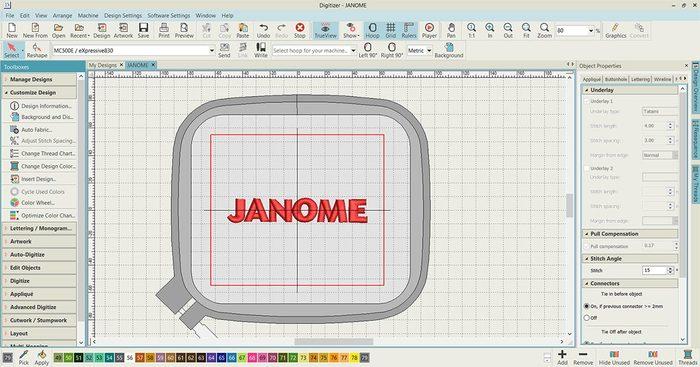Toggle TrueView display mode
This screenshot has width=700, height=367.
pos(325,30)
